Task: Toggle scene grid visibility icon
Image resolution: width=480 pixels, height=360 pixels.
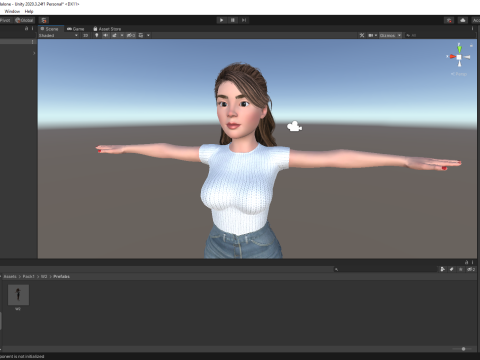Action: tap(141, 35)
